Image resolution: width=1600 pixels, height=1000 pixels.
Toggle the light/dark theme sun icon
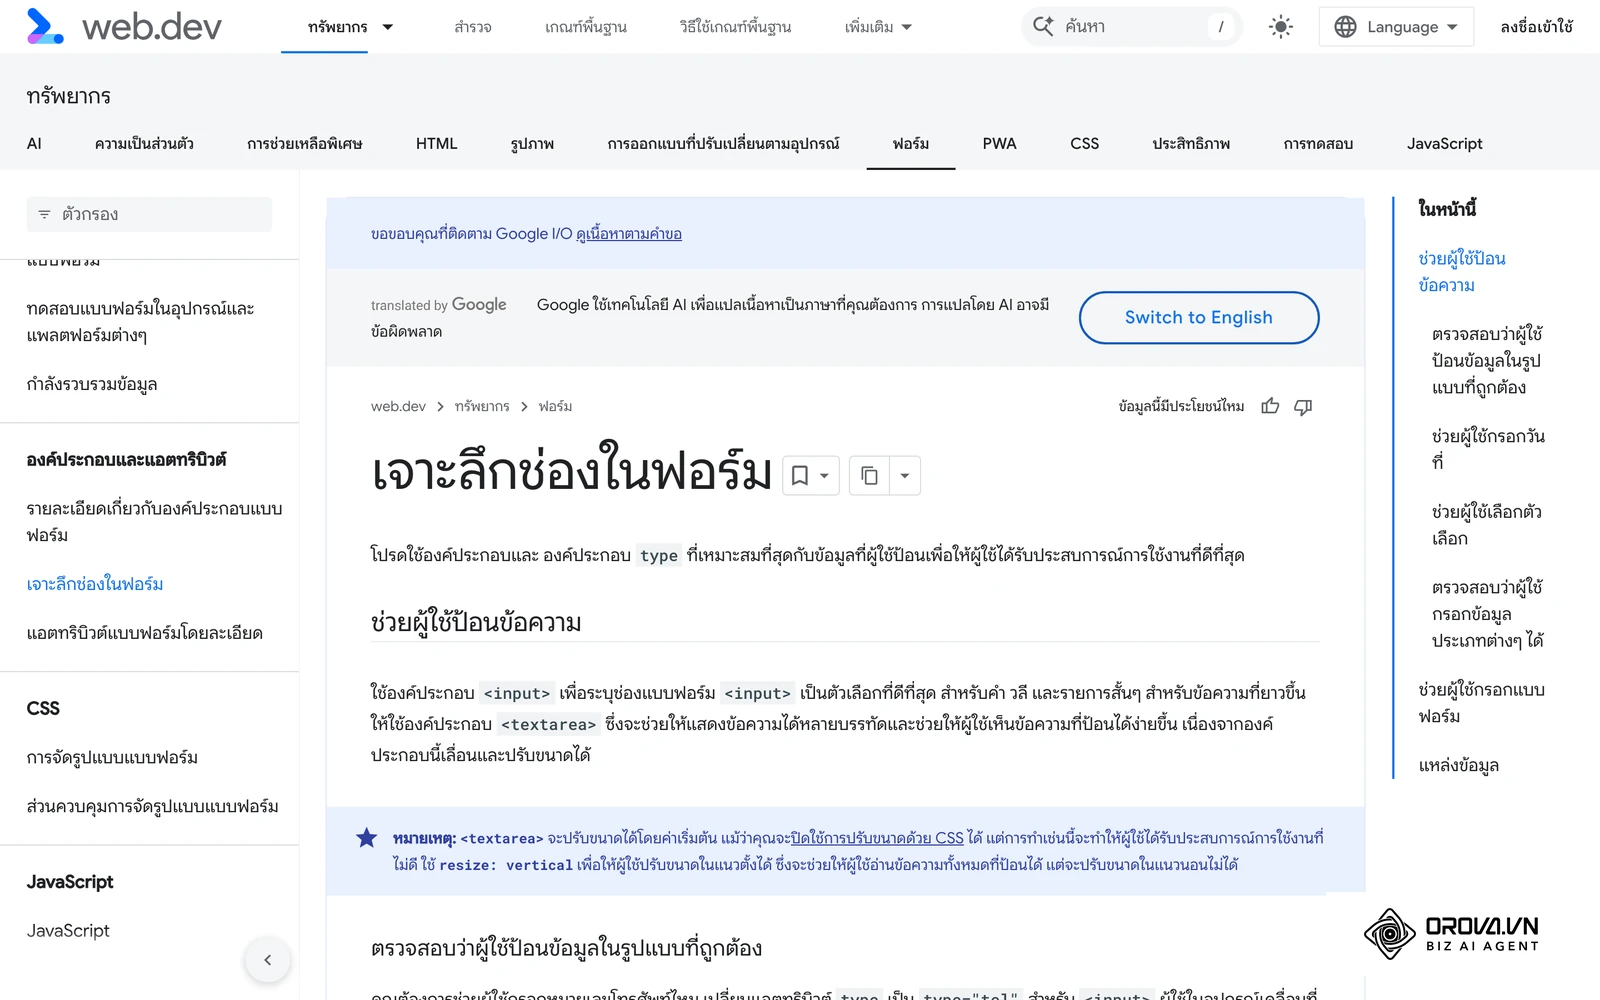[x=1280, y=27]
